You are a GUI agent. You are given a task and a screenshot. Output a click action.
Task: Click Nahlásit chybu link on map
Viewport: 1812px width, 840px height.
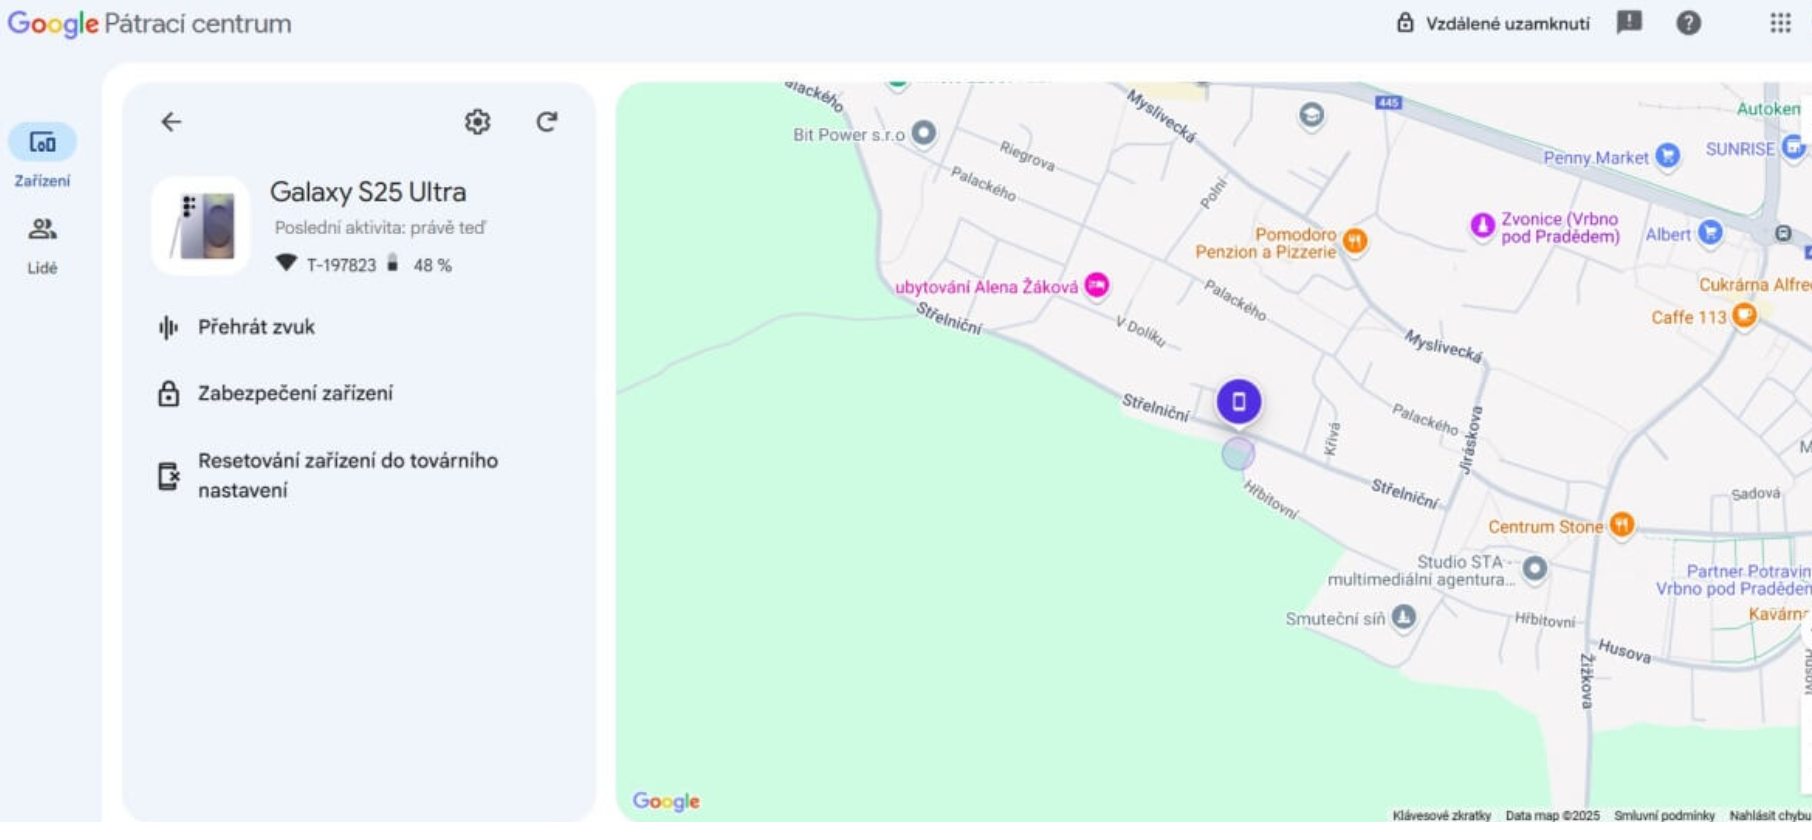1769,815
